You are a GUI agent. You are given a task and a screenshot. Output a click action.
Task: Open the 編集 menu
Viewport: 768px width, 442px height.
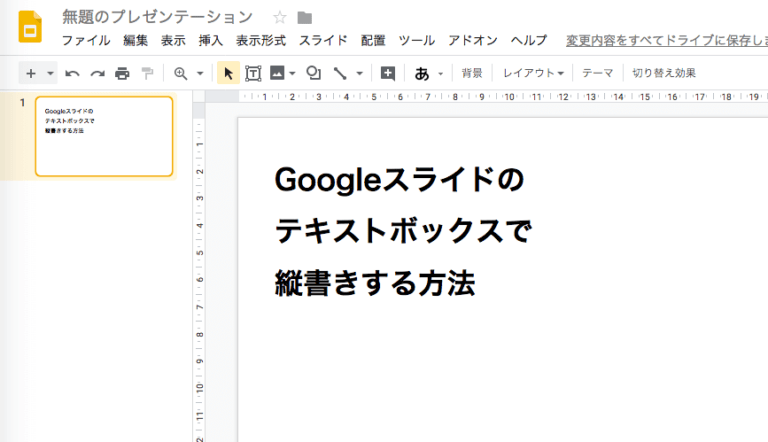135,40
